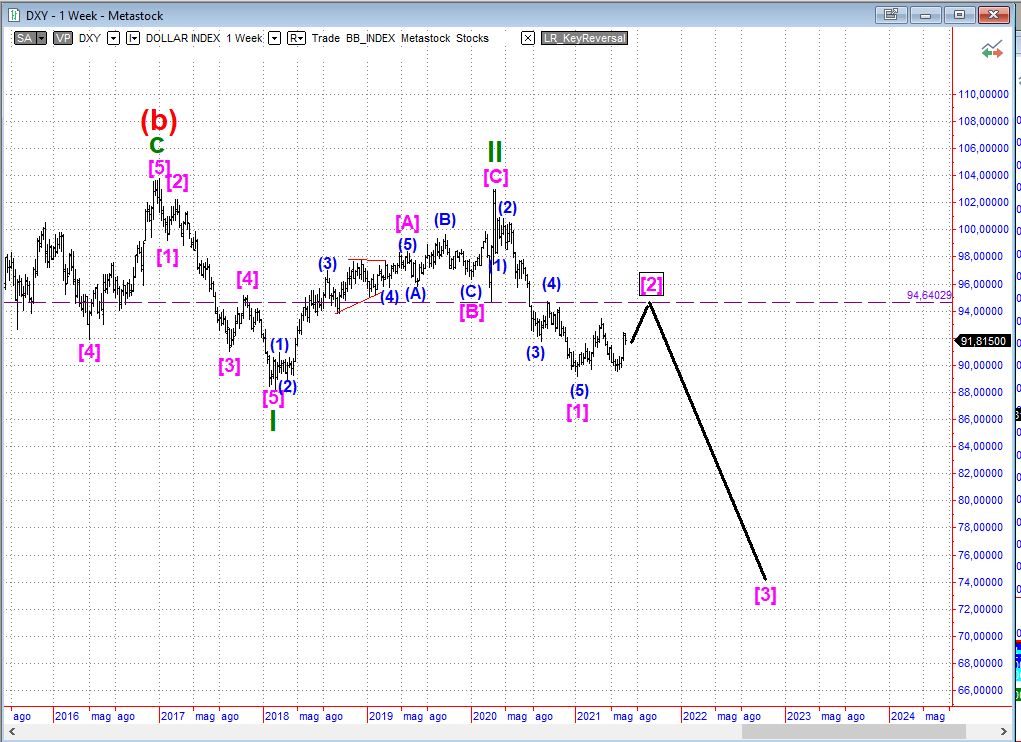Screen dimensions: 1021x742
Task: Click the Trade label in toolbar
Action: (x=328, y=38)
